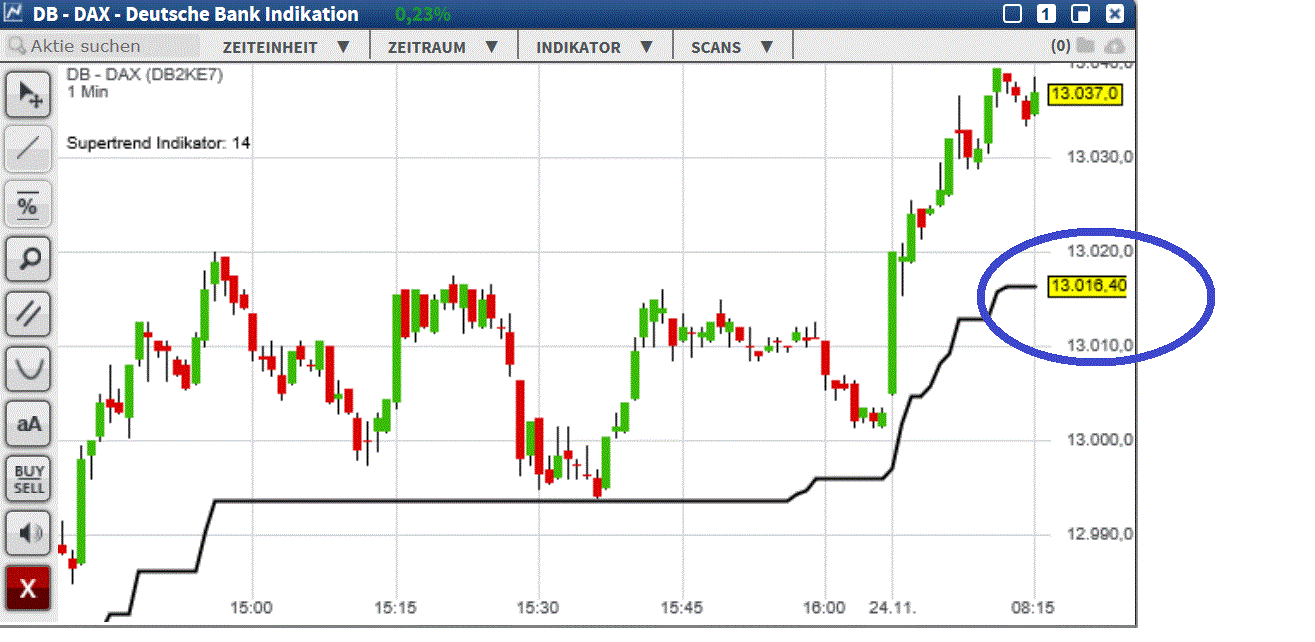1315x642 pixels.
Task: Open the percentage measurement tool
Action: (27, 204)
